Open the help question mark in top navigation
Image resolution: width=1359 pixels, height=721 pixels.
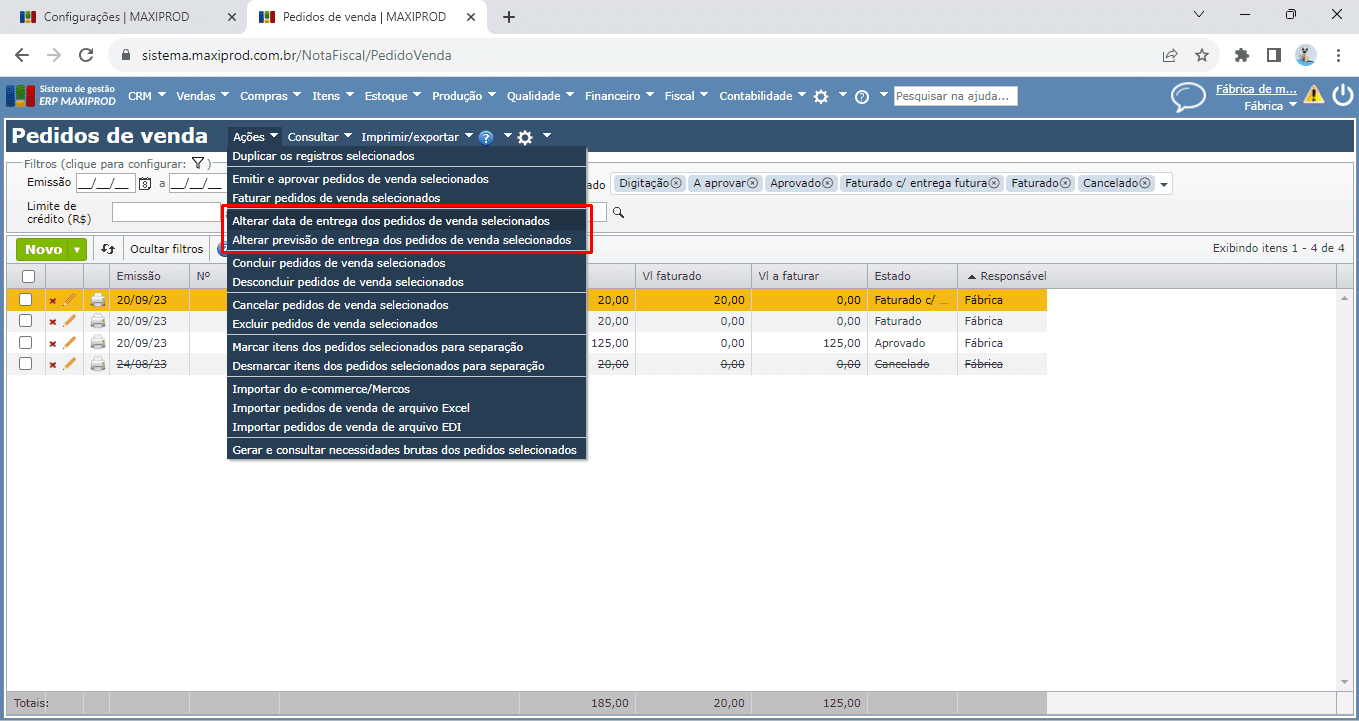[x=861, y=97]
